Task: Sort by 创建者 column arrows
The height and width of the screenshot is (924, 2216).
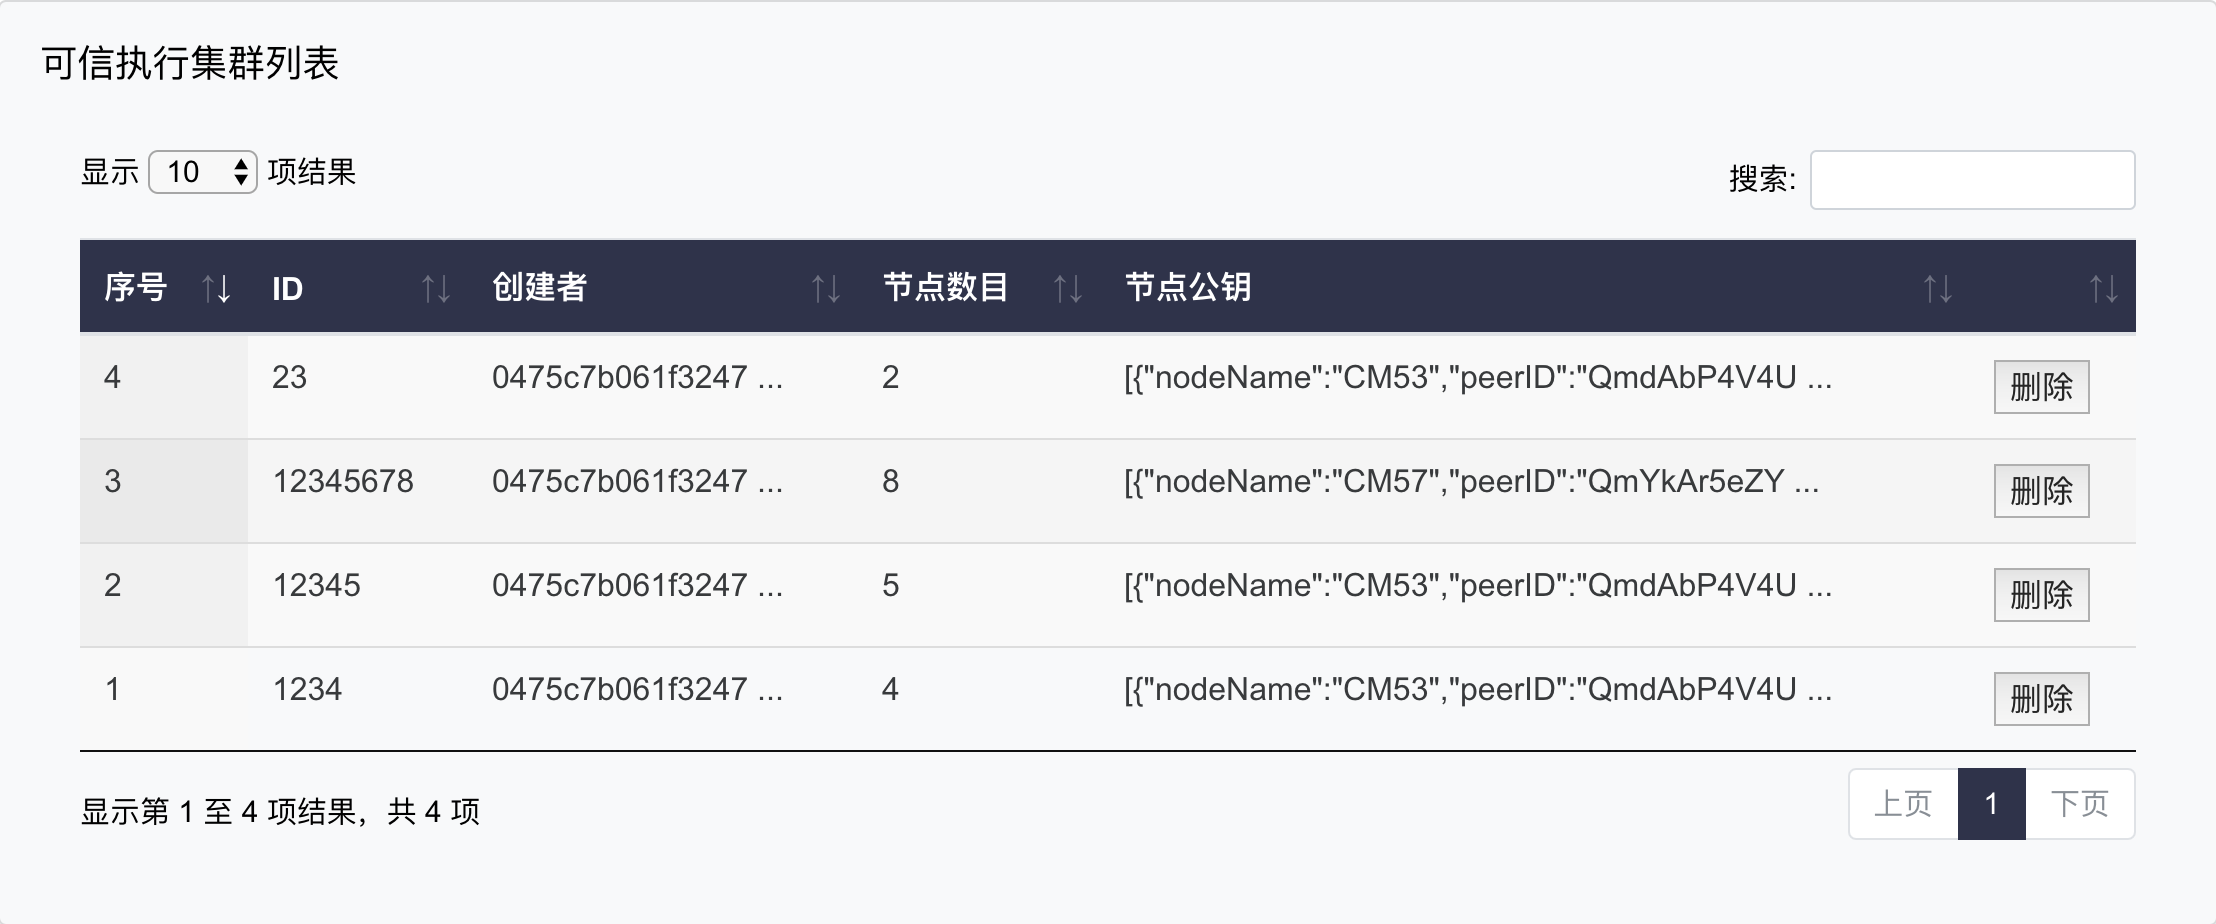Action: [x=825, y=289]
